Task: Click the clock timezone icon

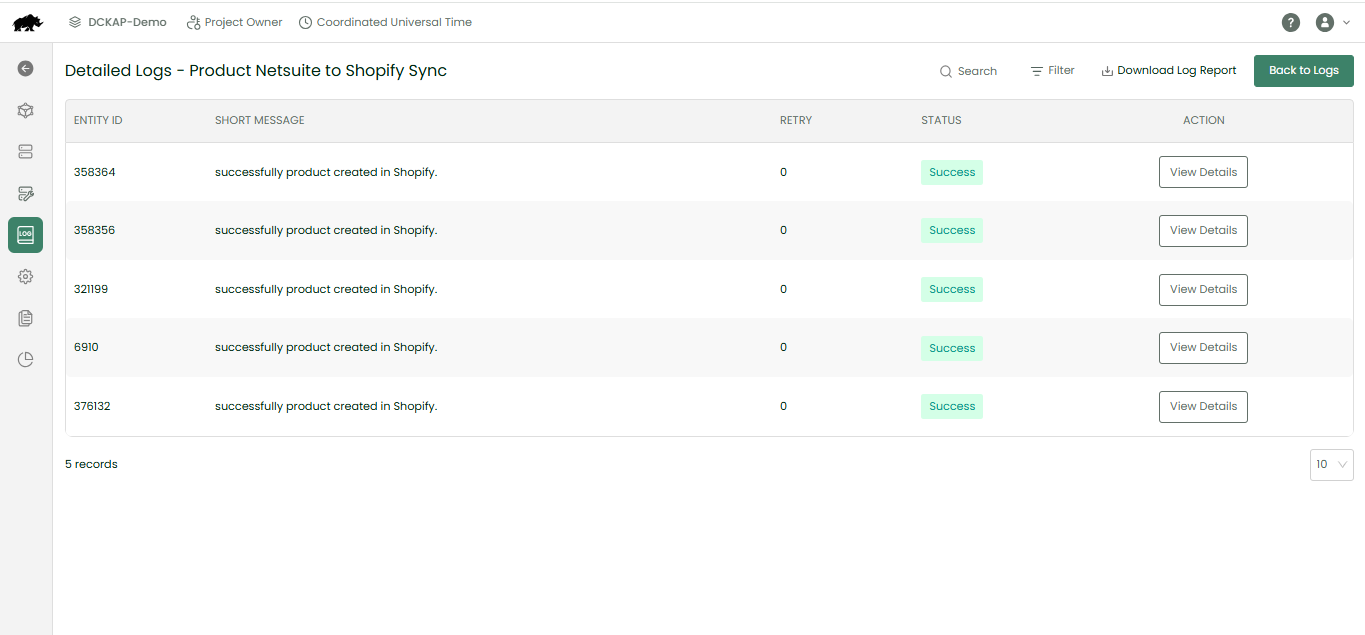Action: [x=305, y=22]
